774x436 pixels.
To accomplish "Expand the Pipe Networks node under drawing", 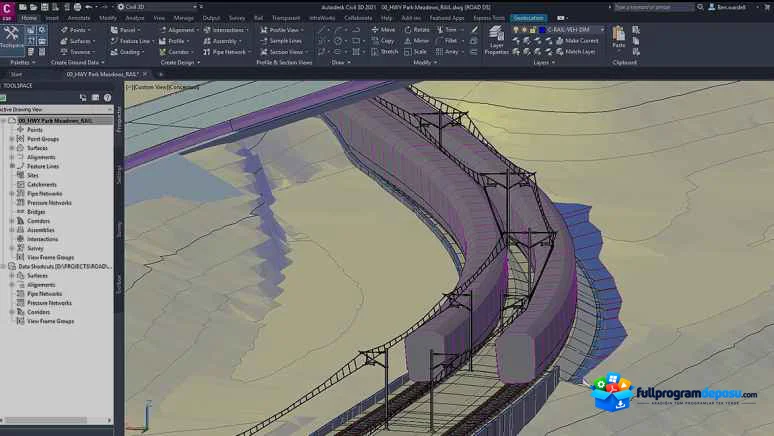I will pos(12,194).
